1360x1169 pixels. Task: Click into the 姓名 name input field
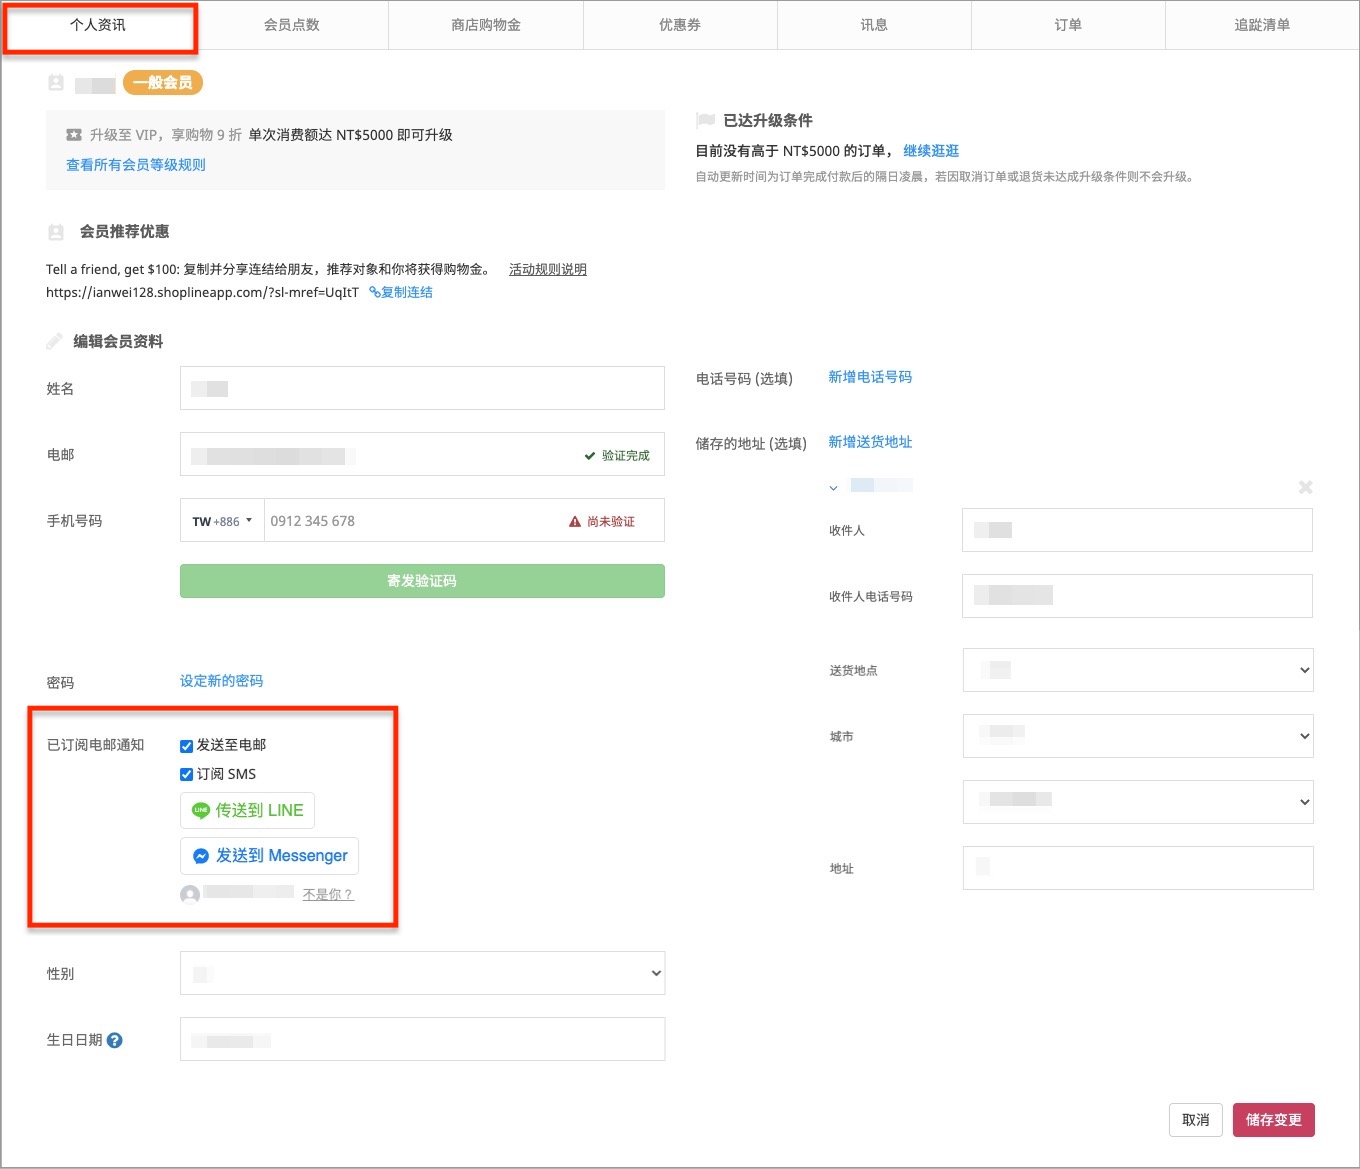[422, 388]
